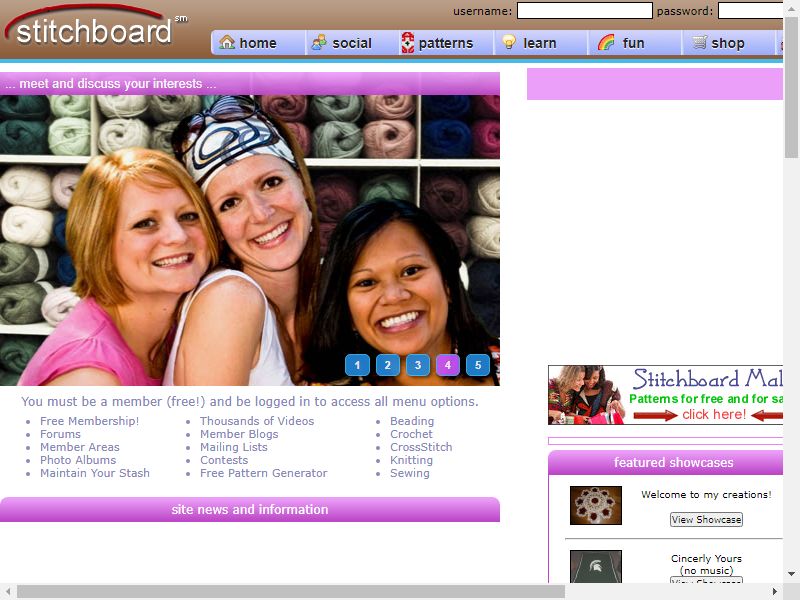This screenshot has width=800, height=600.
Task: Click the Contests link
Action: [224, 460]
